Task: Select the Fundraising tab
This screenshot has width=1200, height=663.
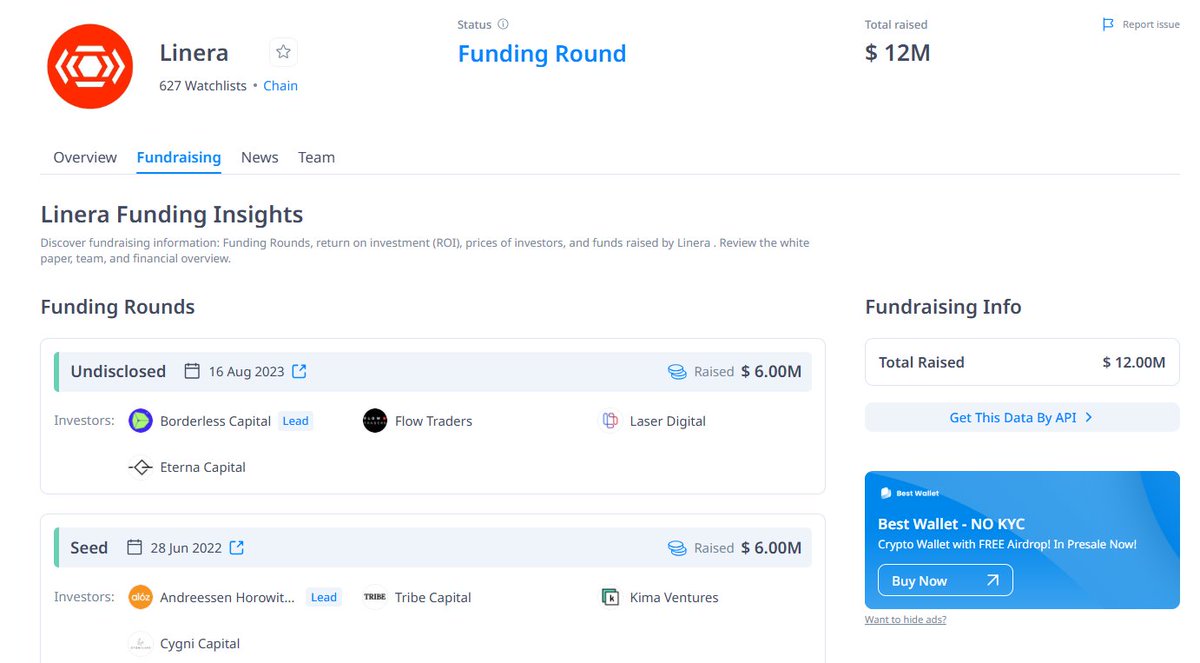Action: [179, 157]
